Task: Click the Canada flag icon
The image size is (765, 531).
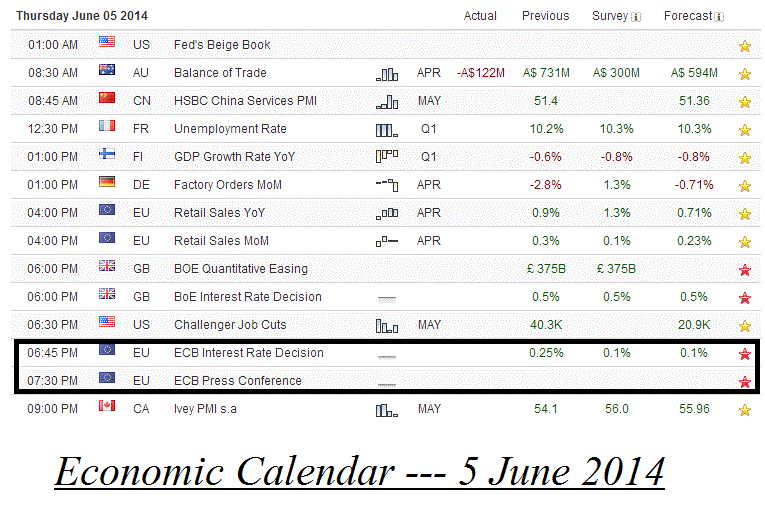Action: point(107,409)
